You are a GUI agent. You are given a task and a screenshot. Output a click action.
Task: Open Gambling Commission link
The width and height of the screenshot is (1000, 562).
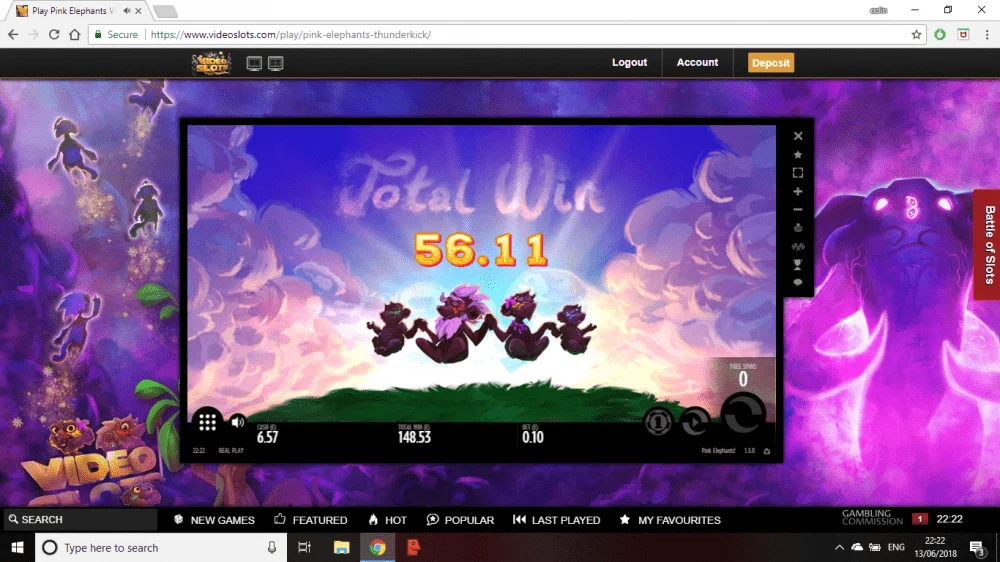[872, 517]
